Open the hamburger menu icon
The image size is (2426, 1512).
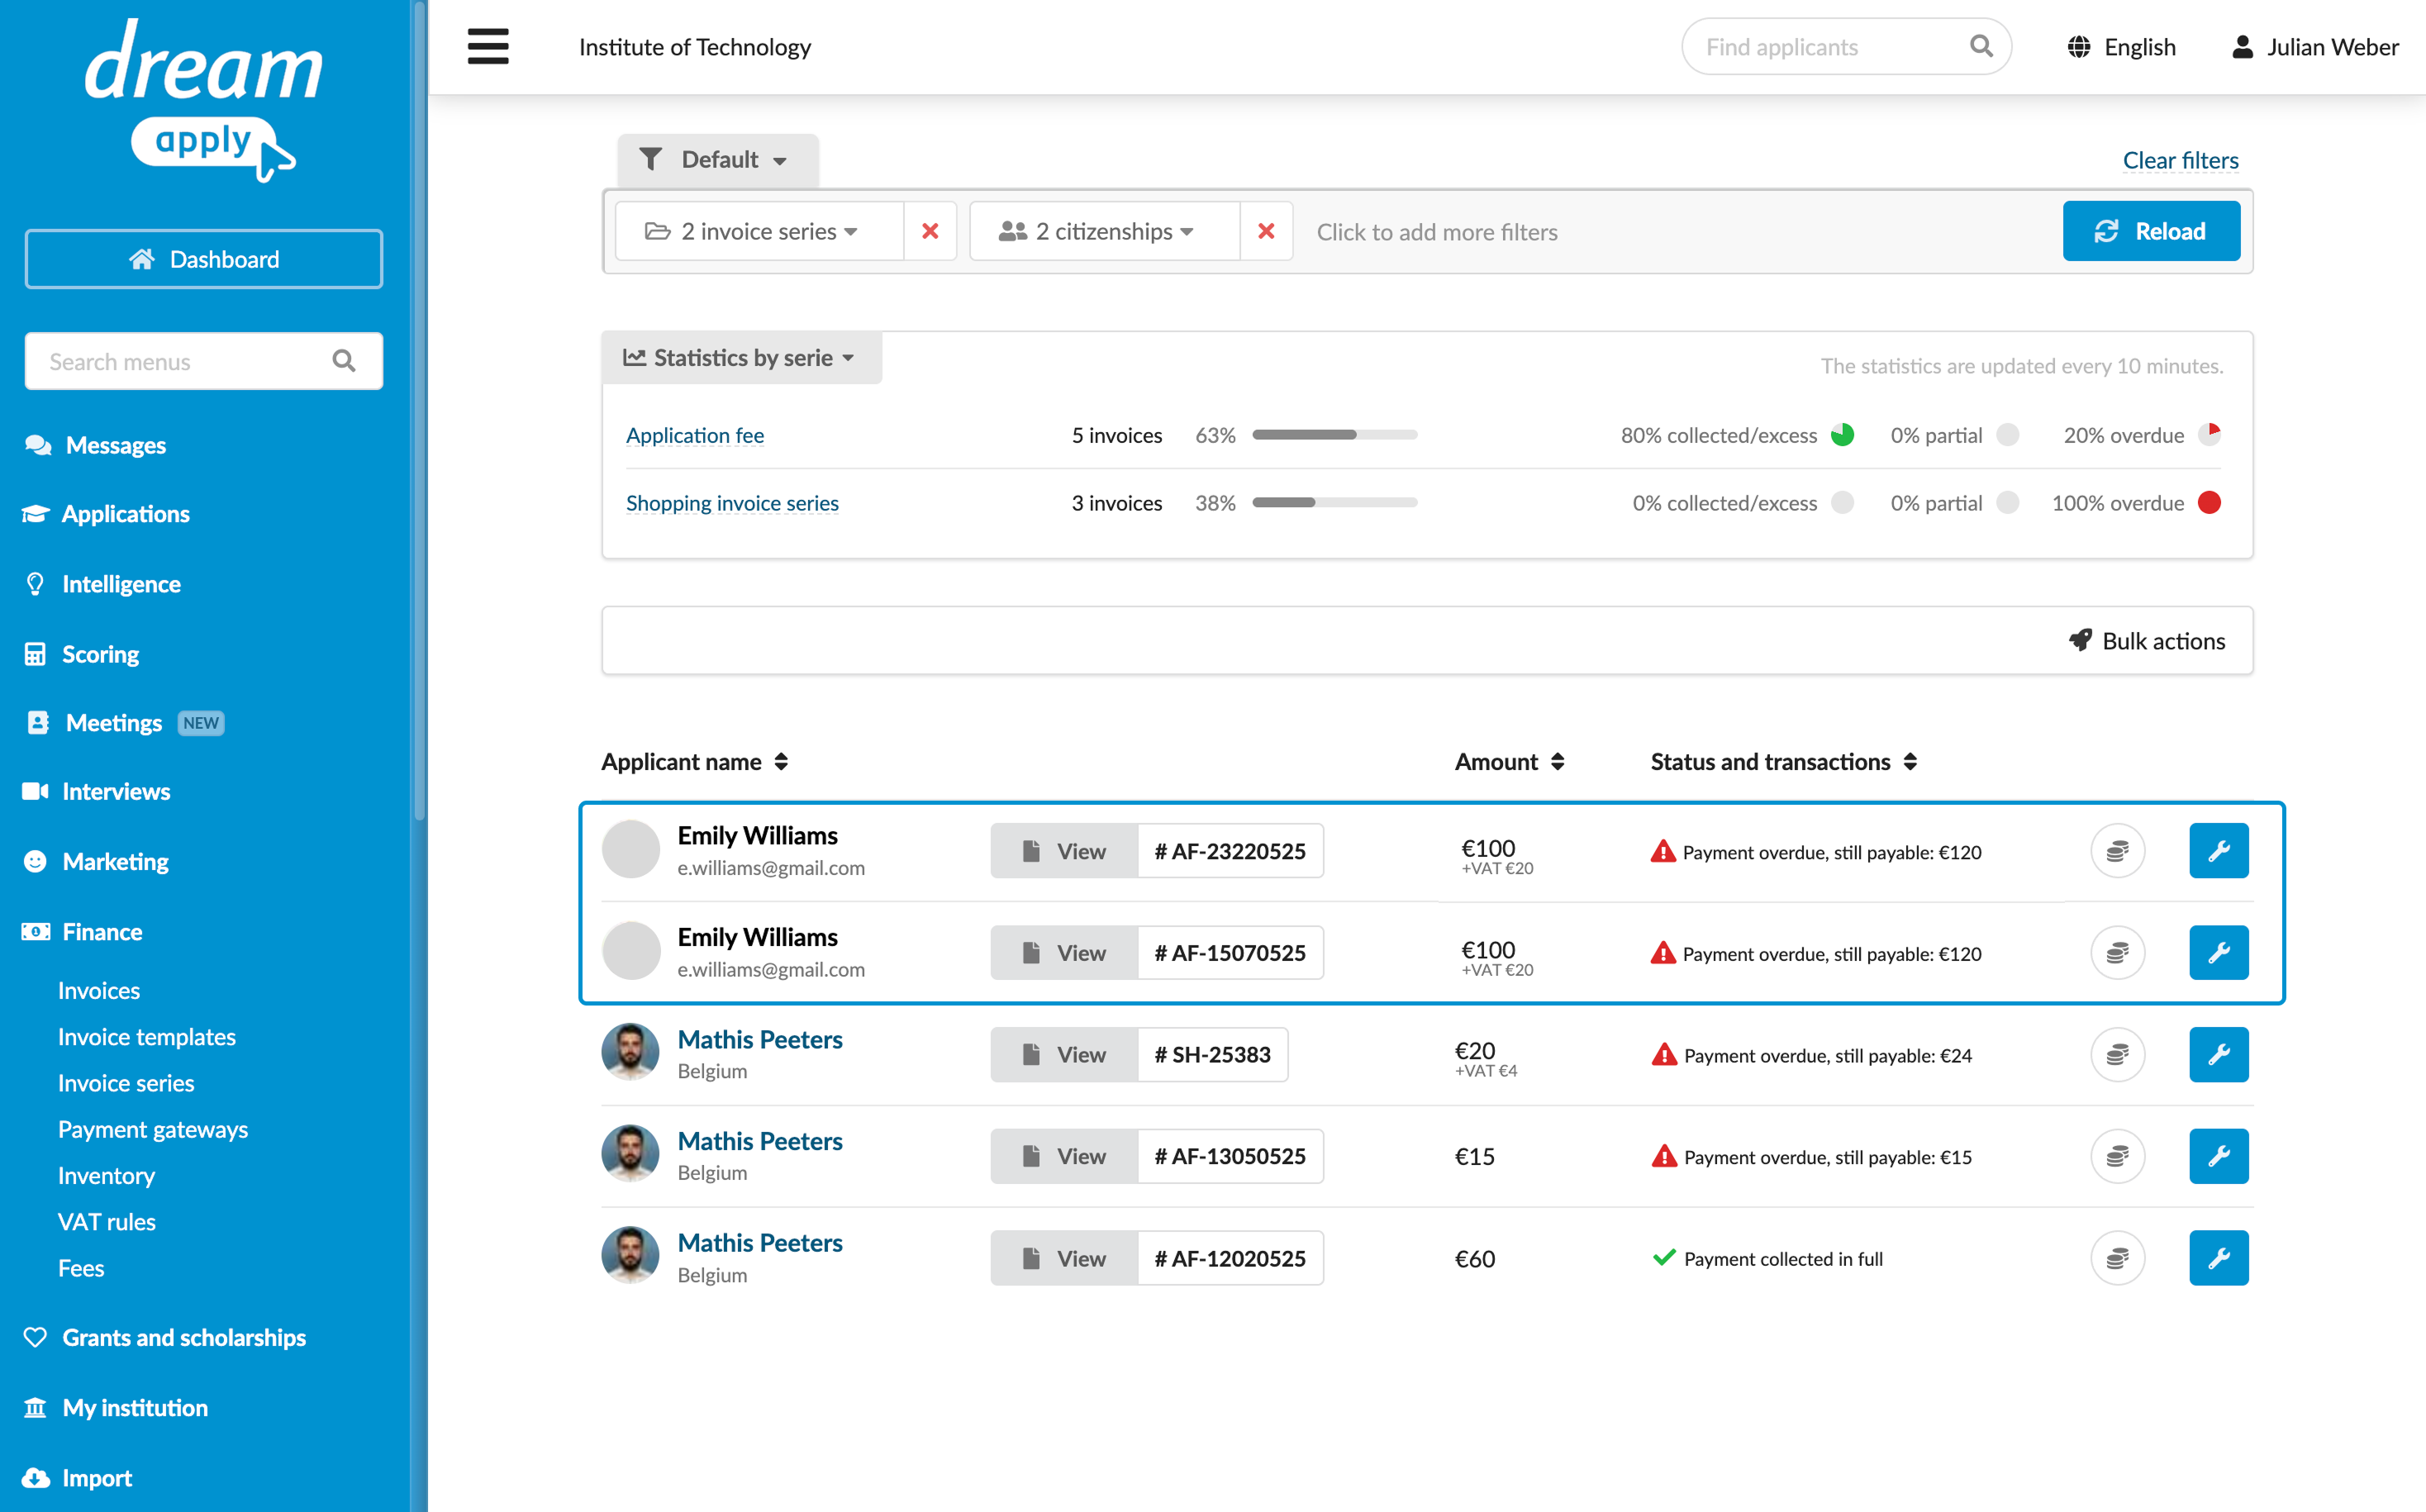tap(488, 46)
